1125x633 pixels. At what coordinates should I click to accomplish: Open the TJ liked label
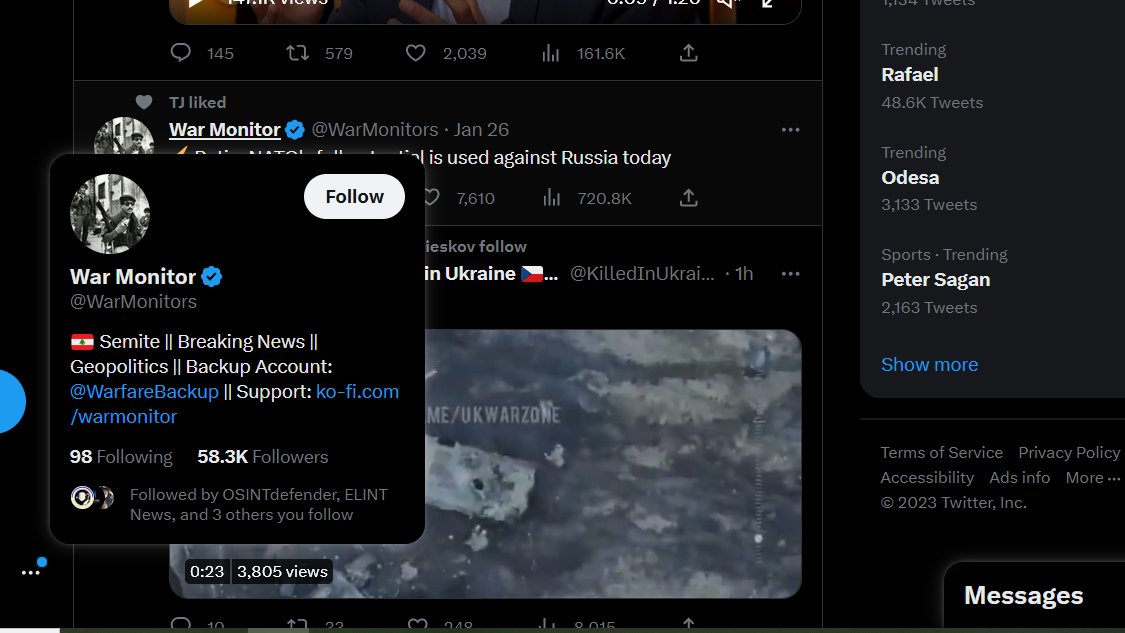pyautogui.click(x=197, y=103)
